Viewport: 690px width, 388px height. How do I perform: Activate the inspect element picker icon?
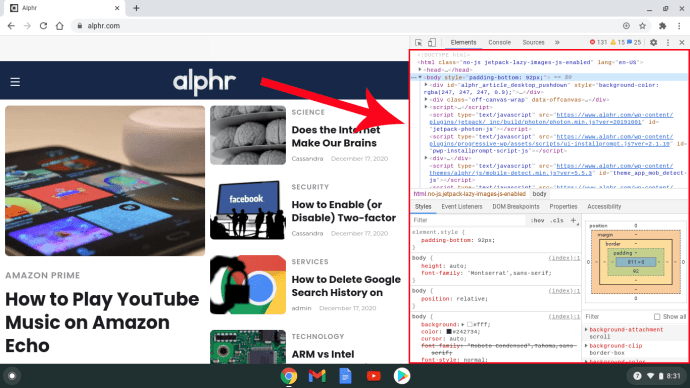point(418,43)
